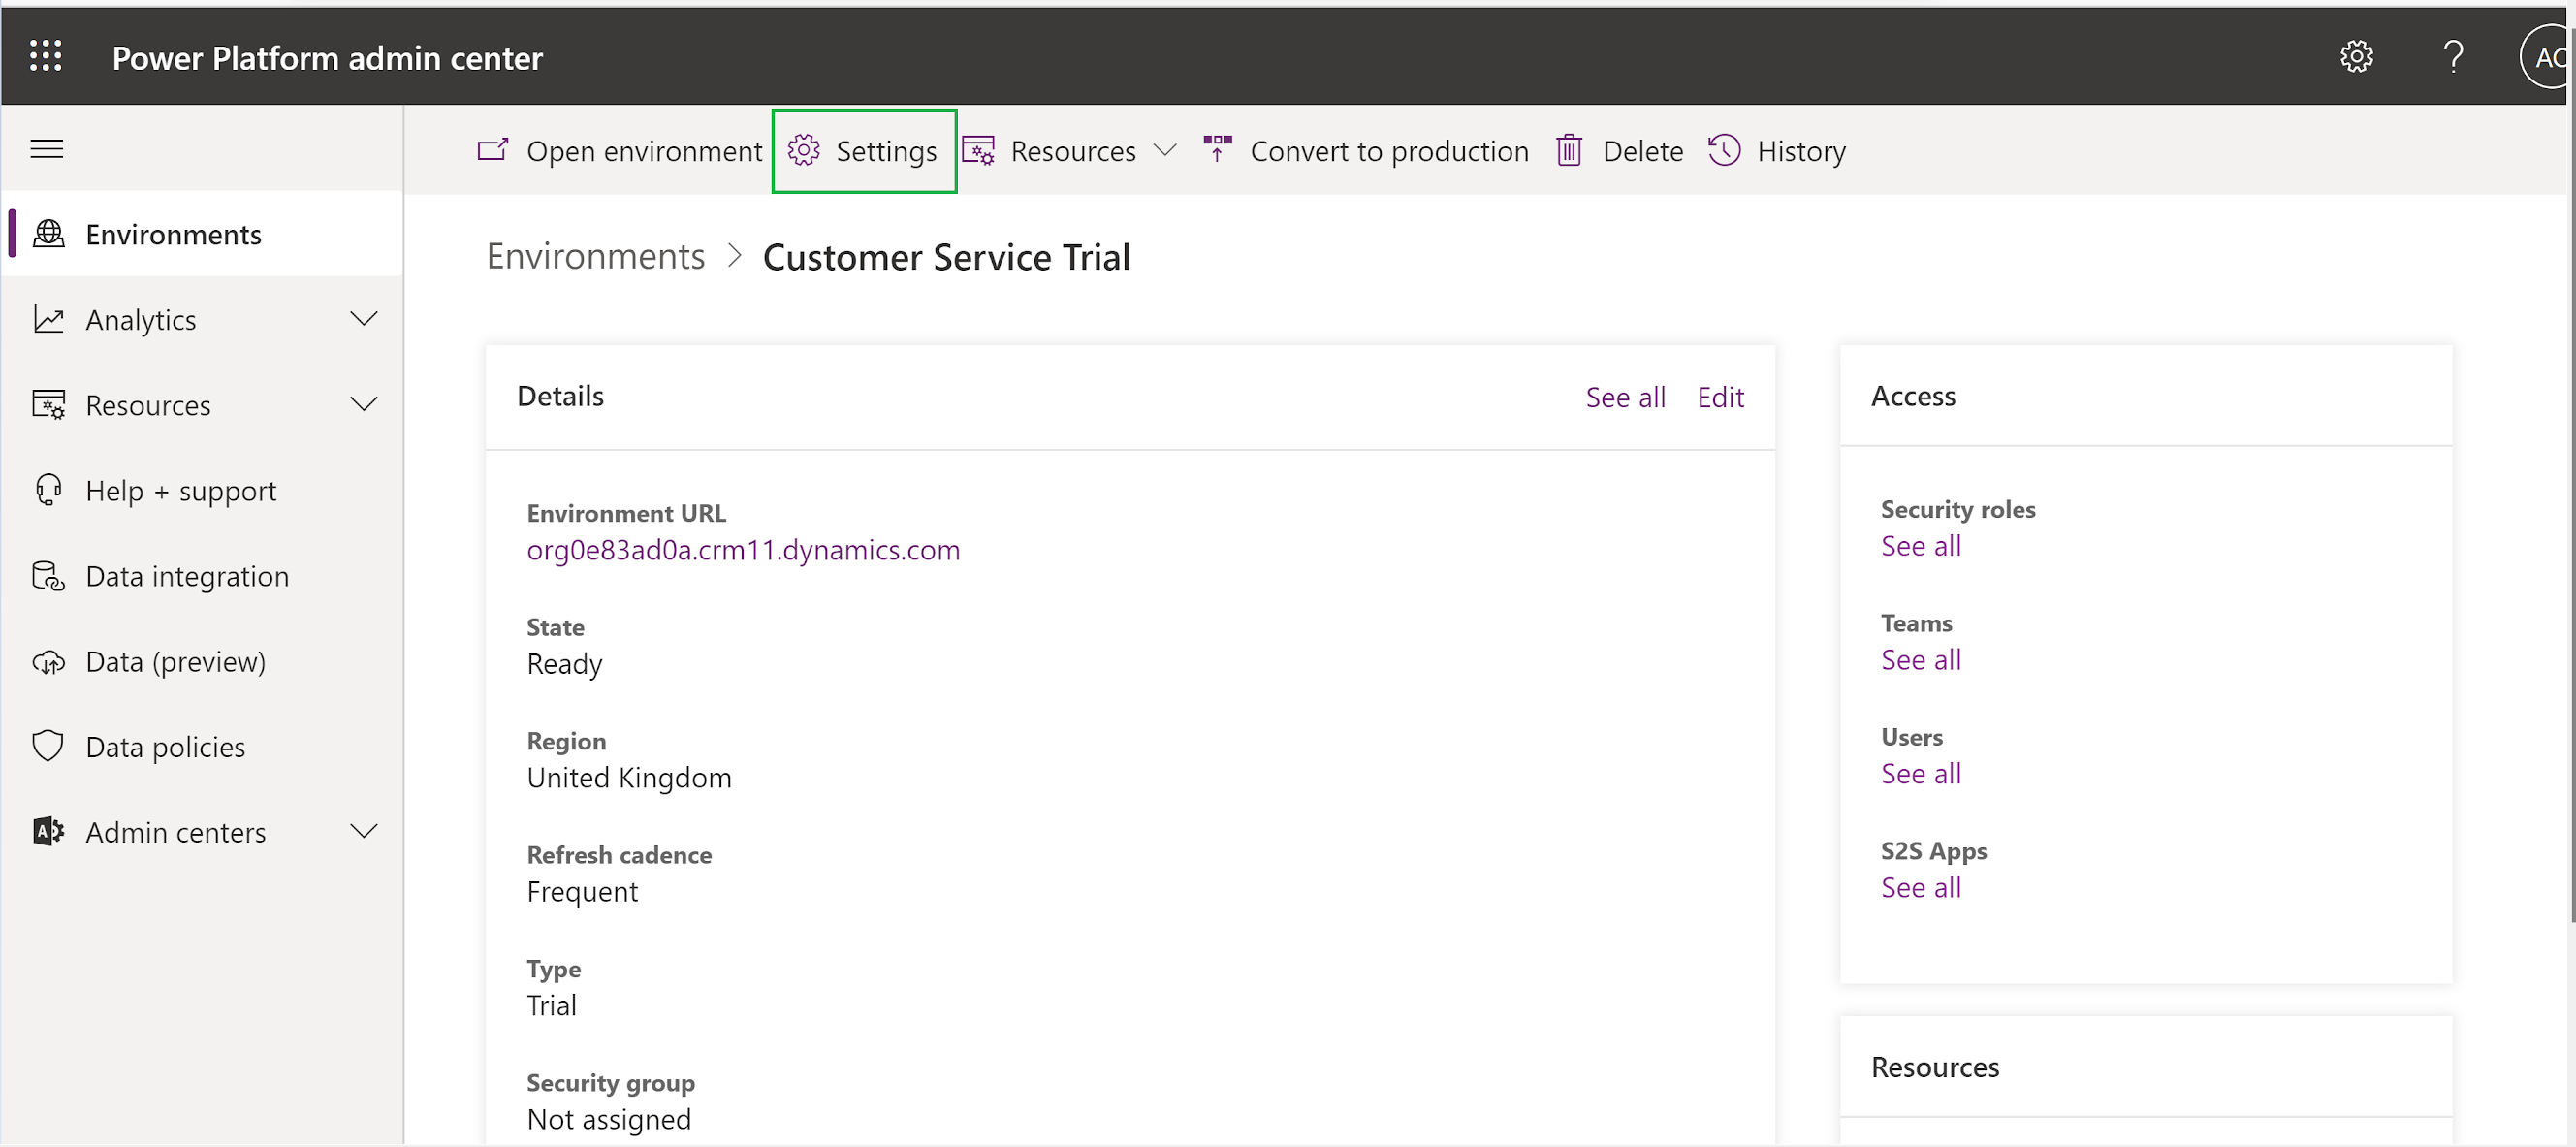Click the AC account avatar
2576x1147 pixels.
click(x=2548, y=56)
